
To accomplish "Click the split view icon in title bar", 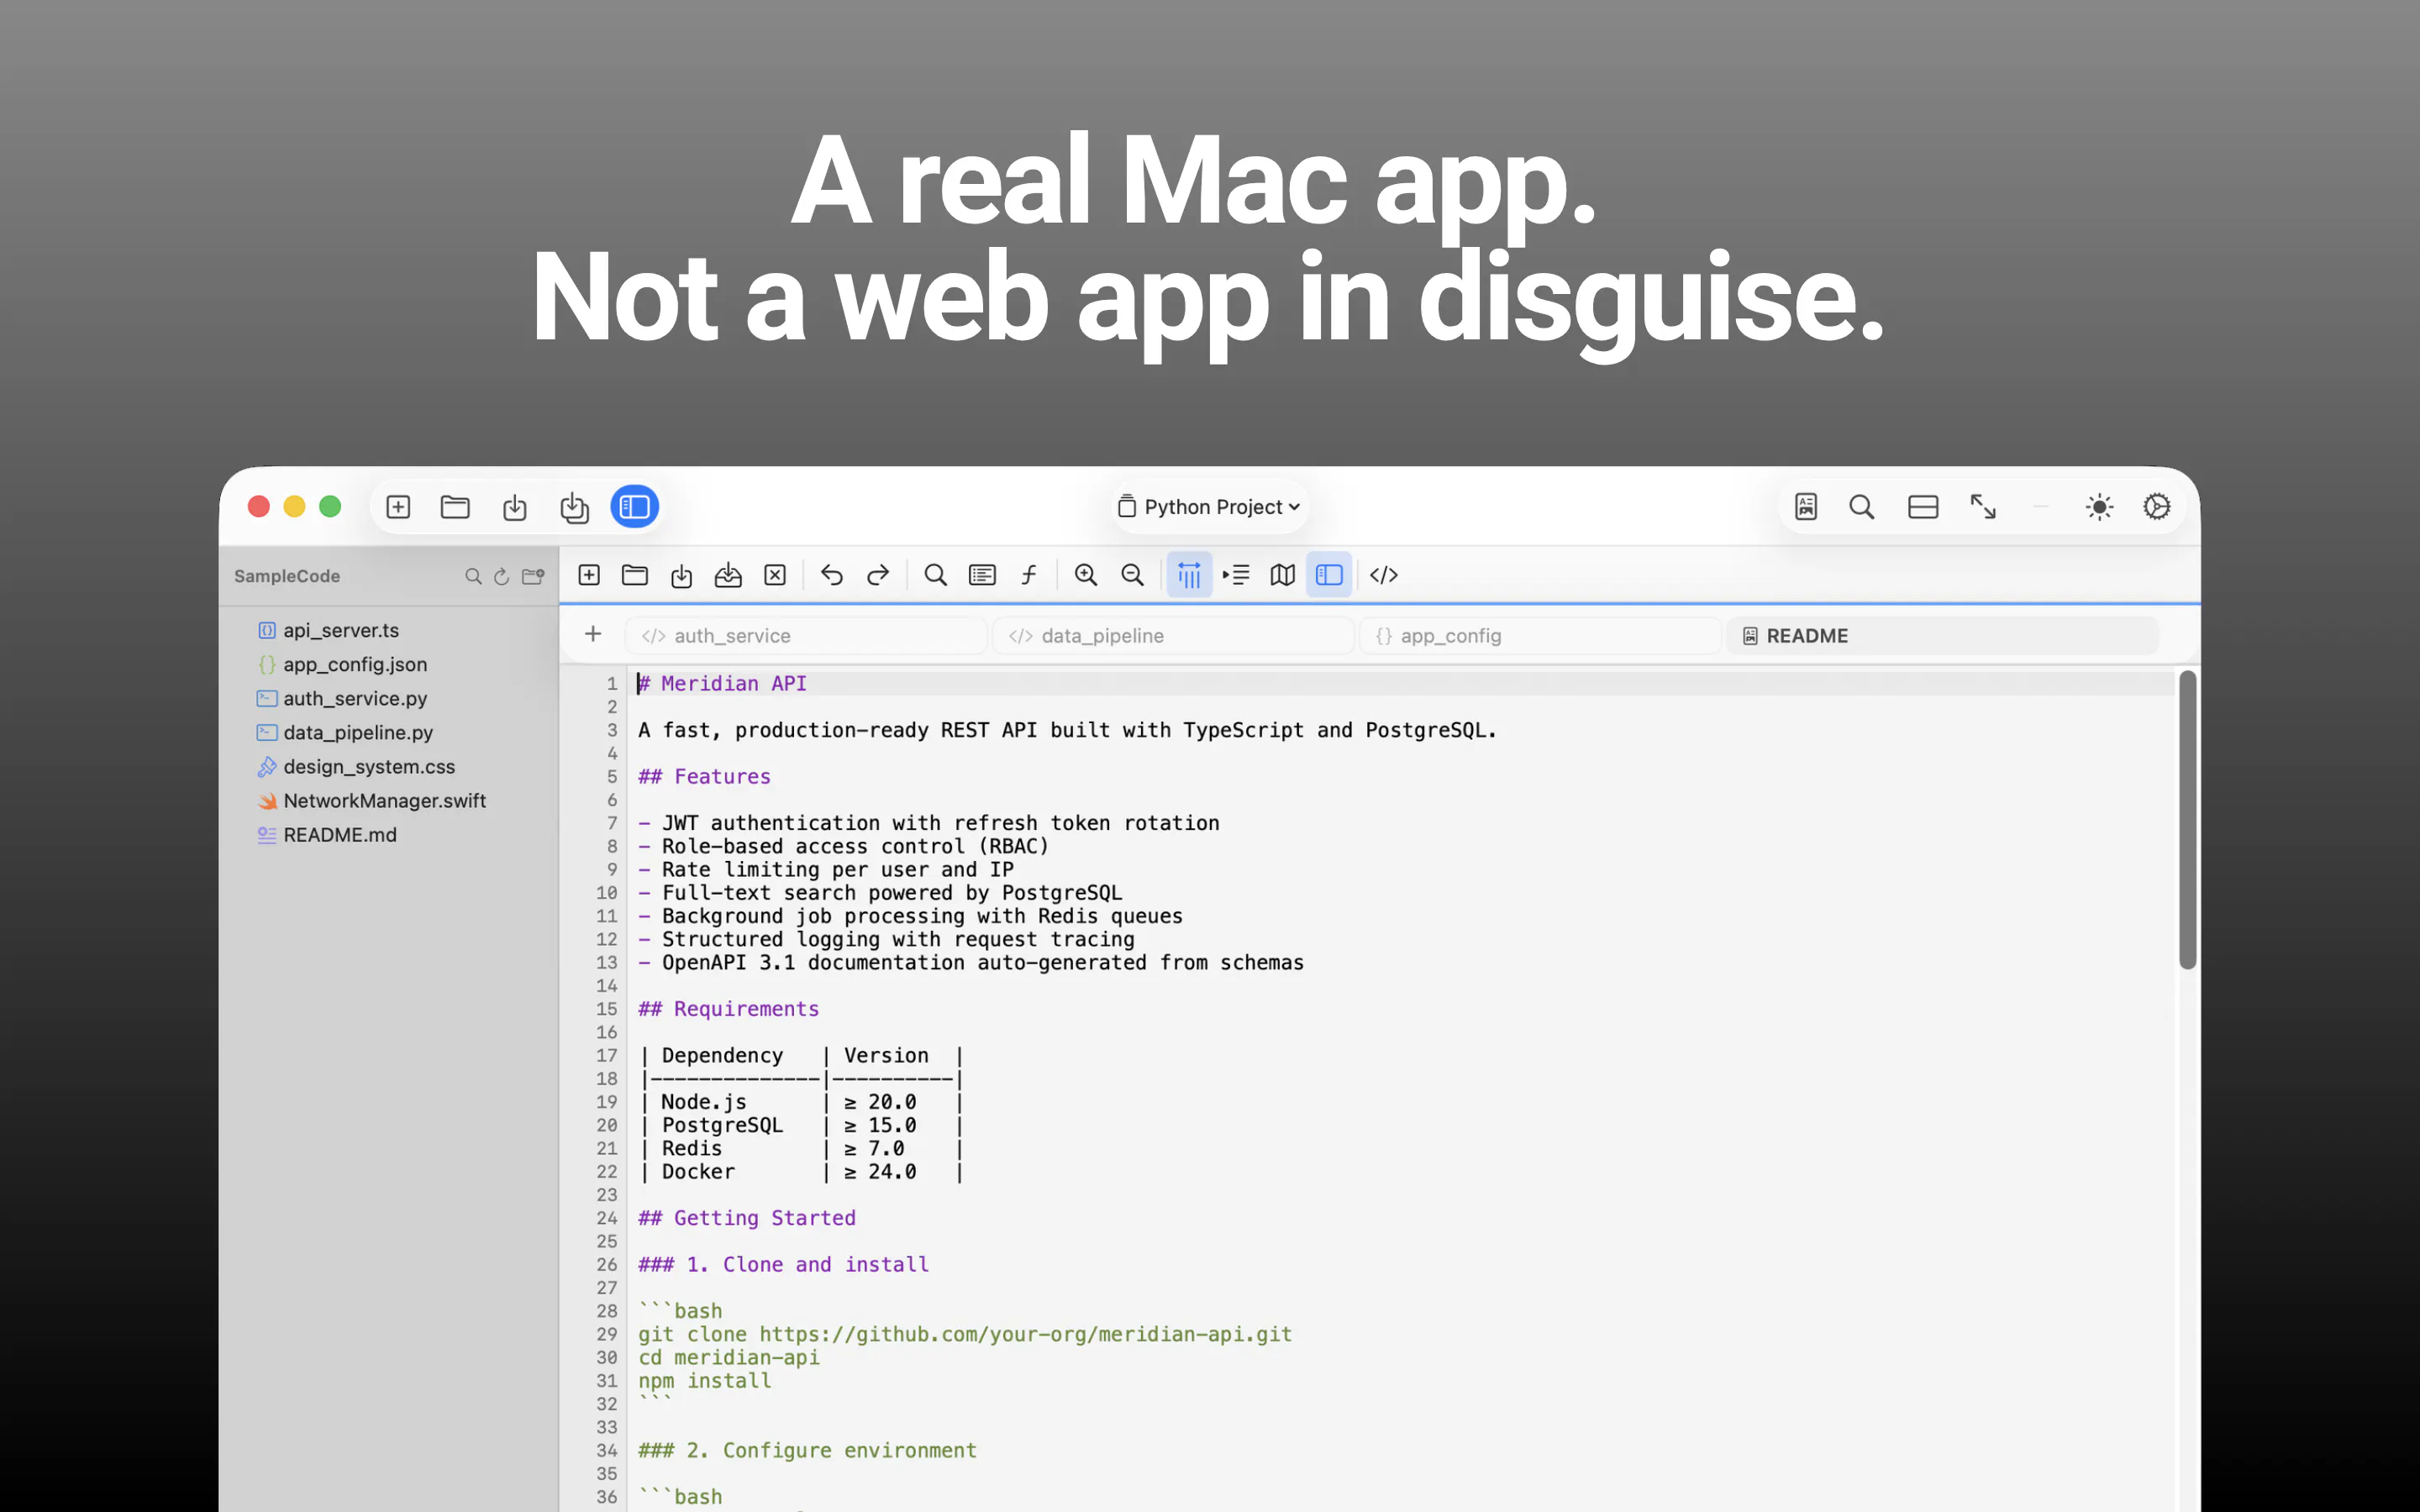I will point(1922,507).
